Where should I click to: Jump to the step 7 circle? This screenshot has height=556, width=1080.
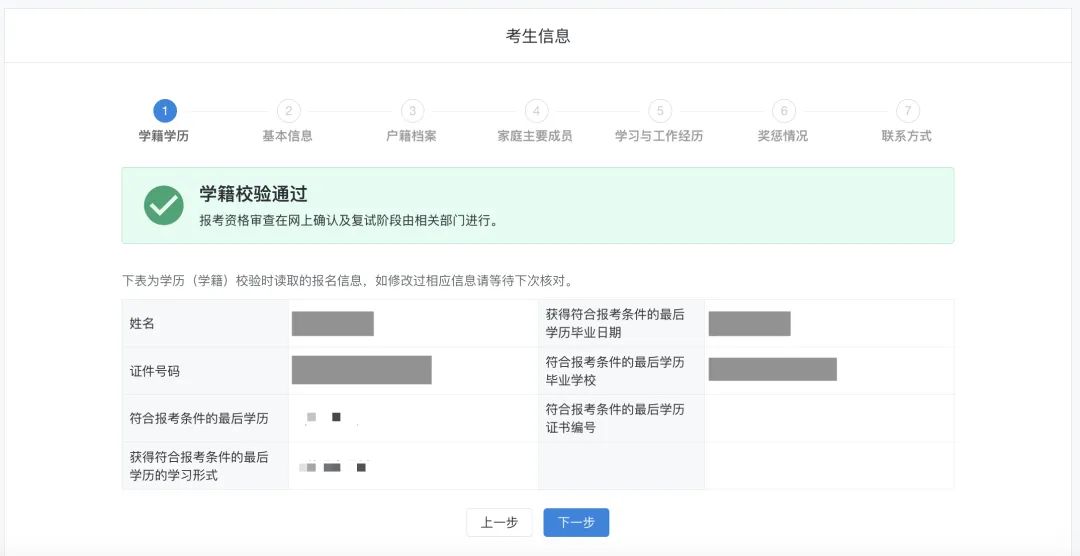tap(907, 111)
